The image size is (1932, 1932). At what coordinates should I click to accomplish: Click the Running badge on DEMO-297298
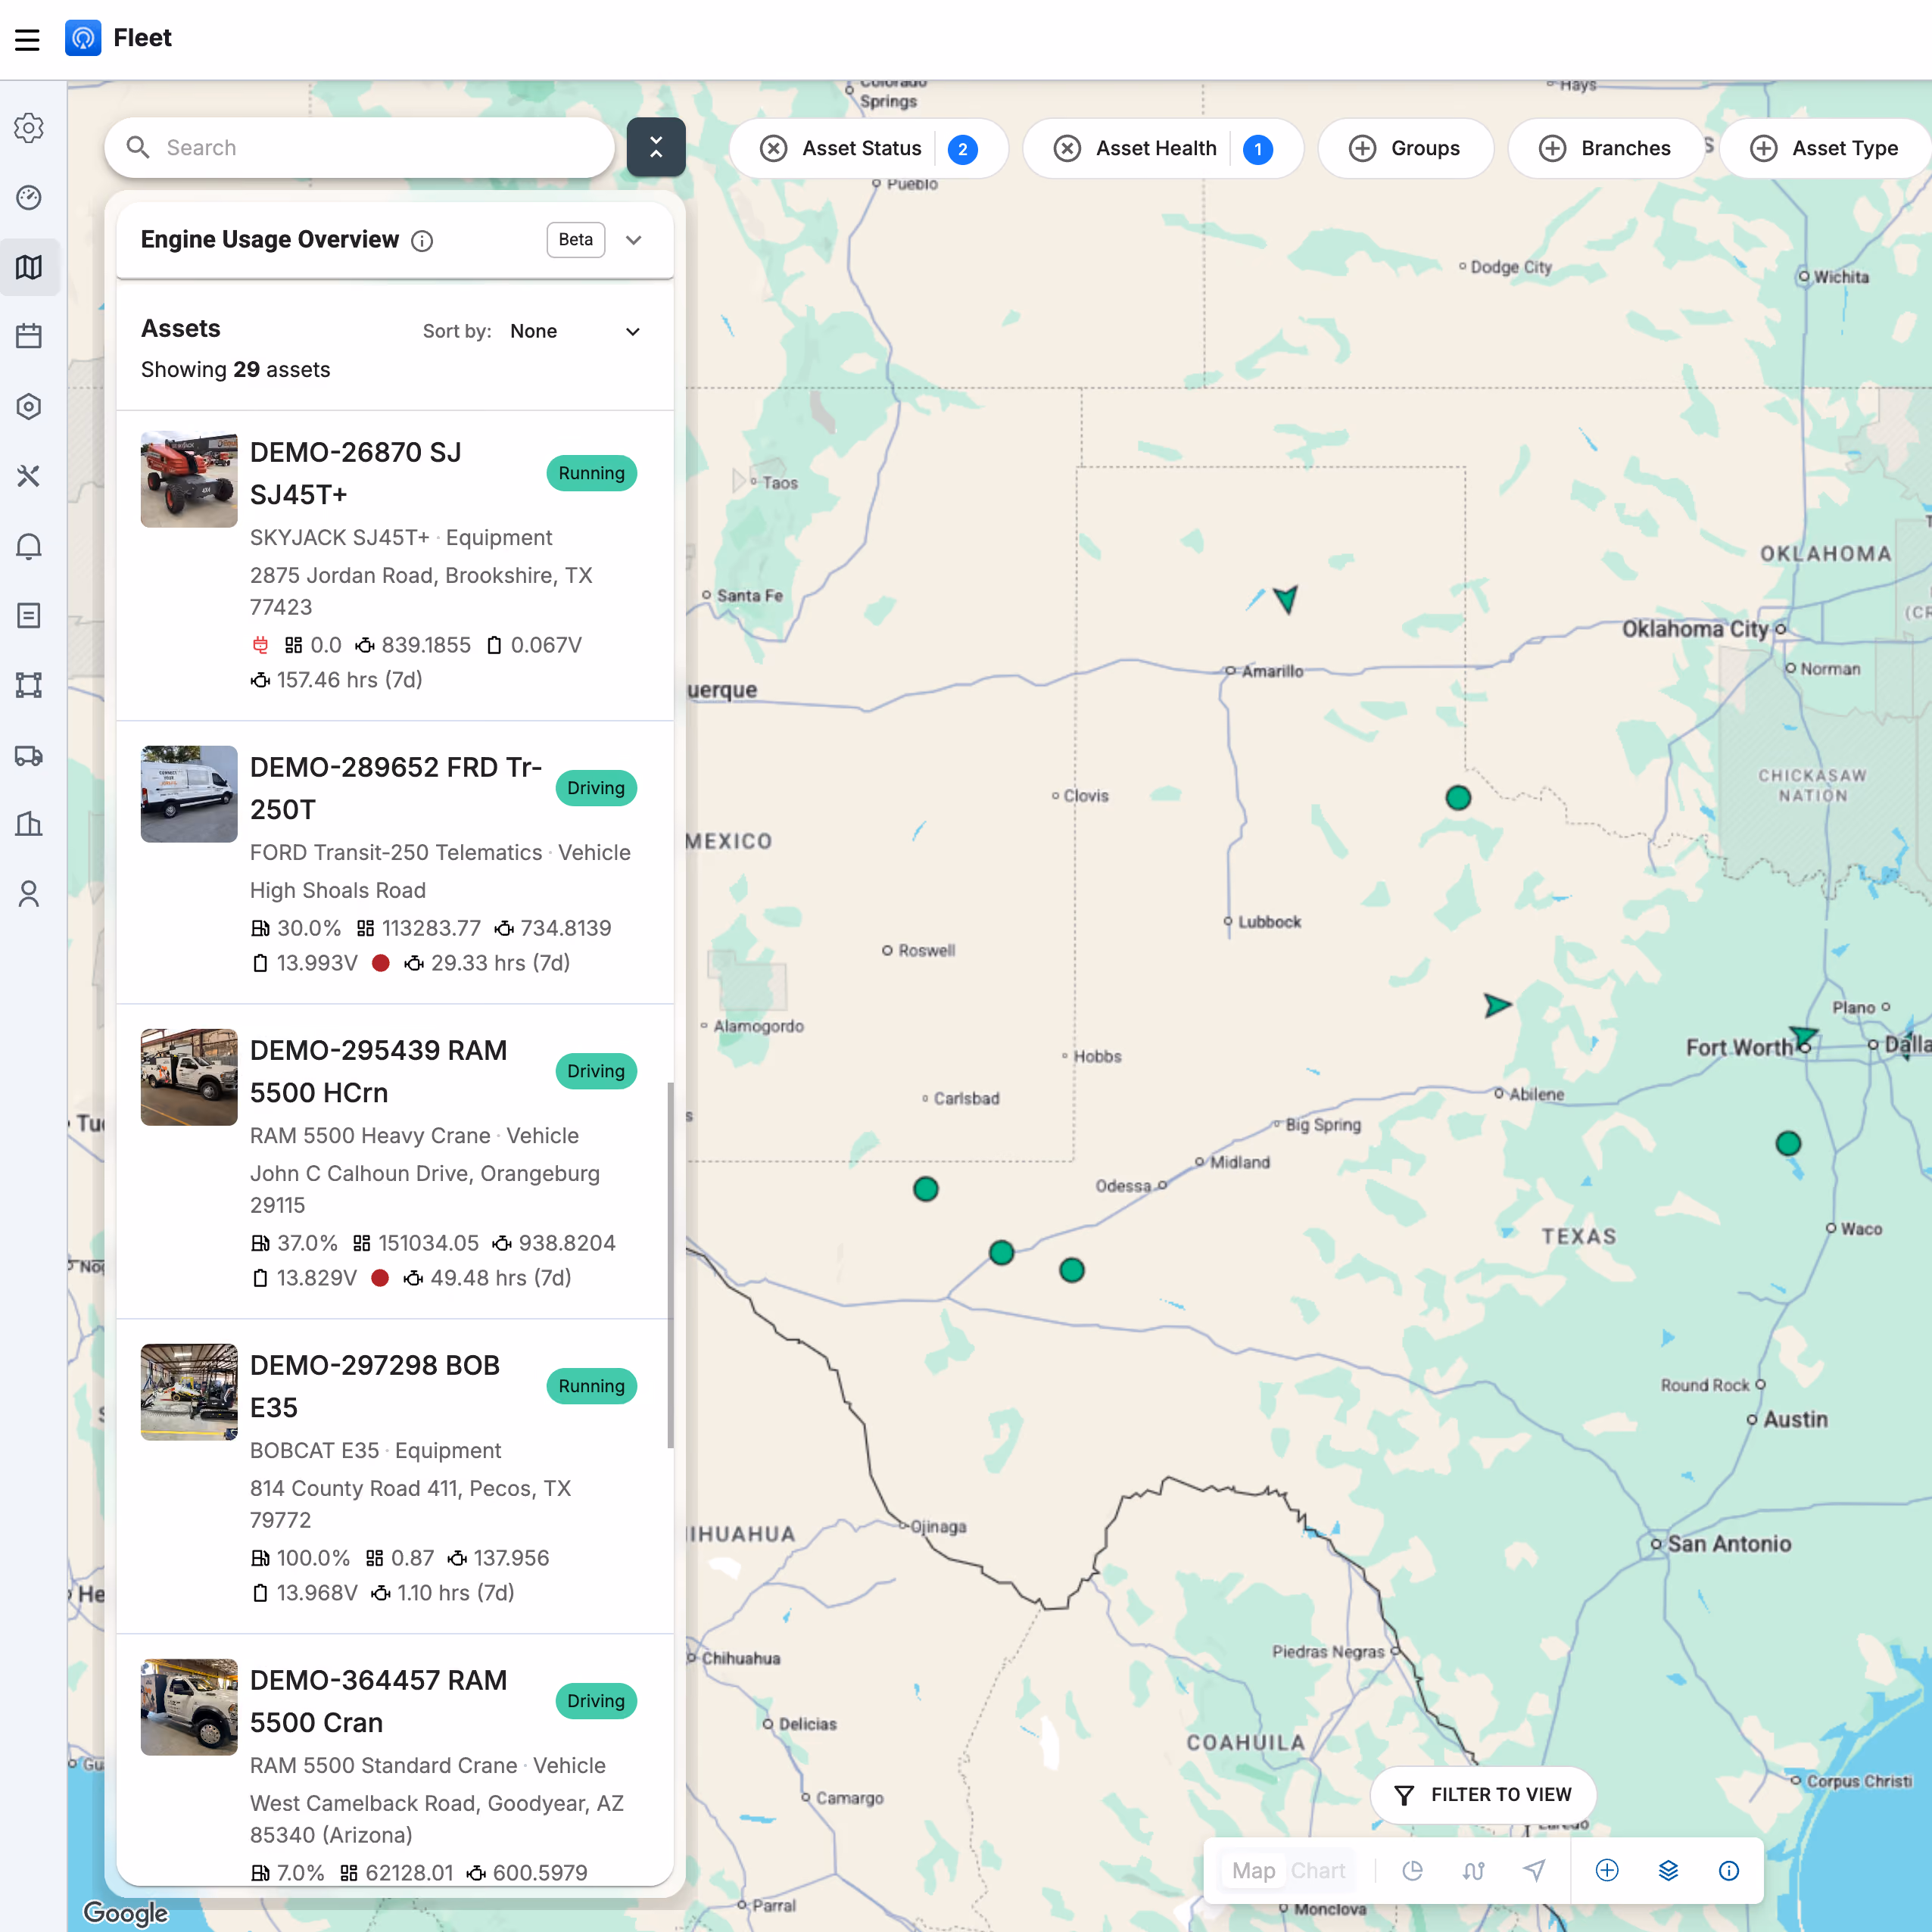click(x=591, y=1386)
